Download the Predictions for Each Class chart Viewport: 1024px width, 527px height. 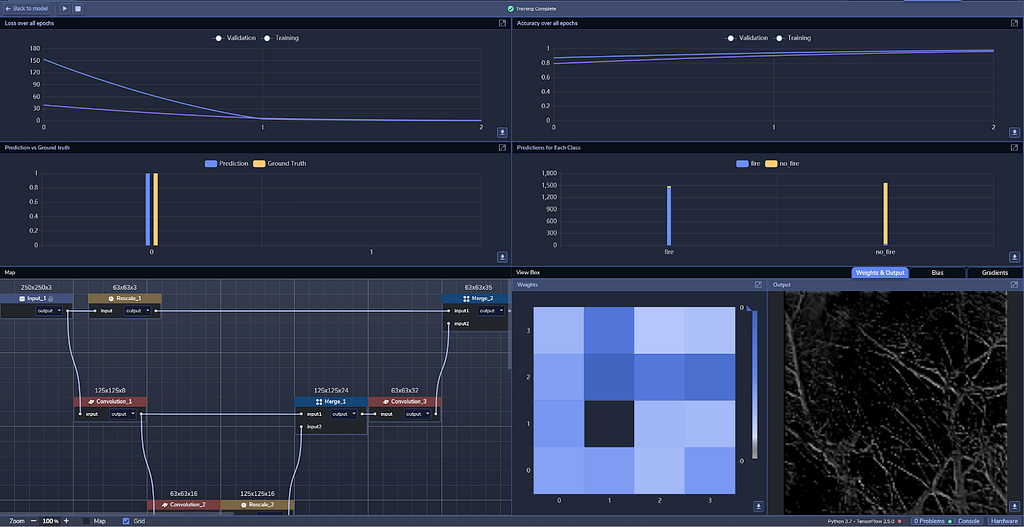(x=1014, y=257)
